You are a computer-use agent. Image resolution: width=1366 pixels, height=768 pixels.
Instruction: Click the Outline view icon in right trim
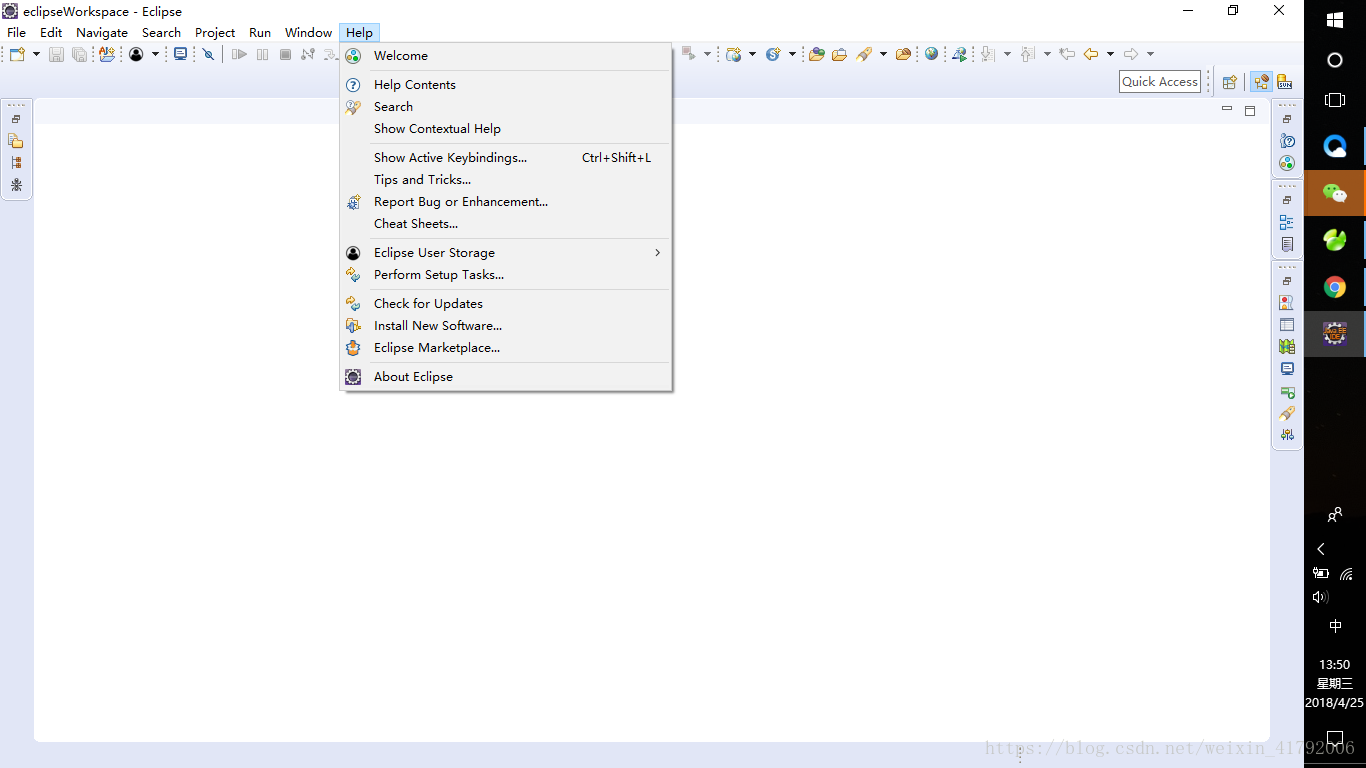point(1287,222)
